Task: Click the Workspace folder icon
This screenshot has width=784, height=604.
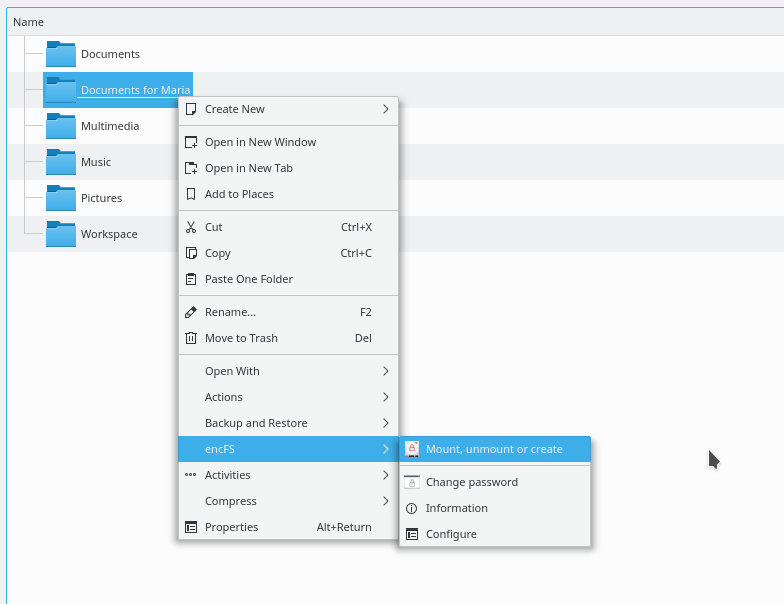Action: click(x=60, y=234)
